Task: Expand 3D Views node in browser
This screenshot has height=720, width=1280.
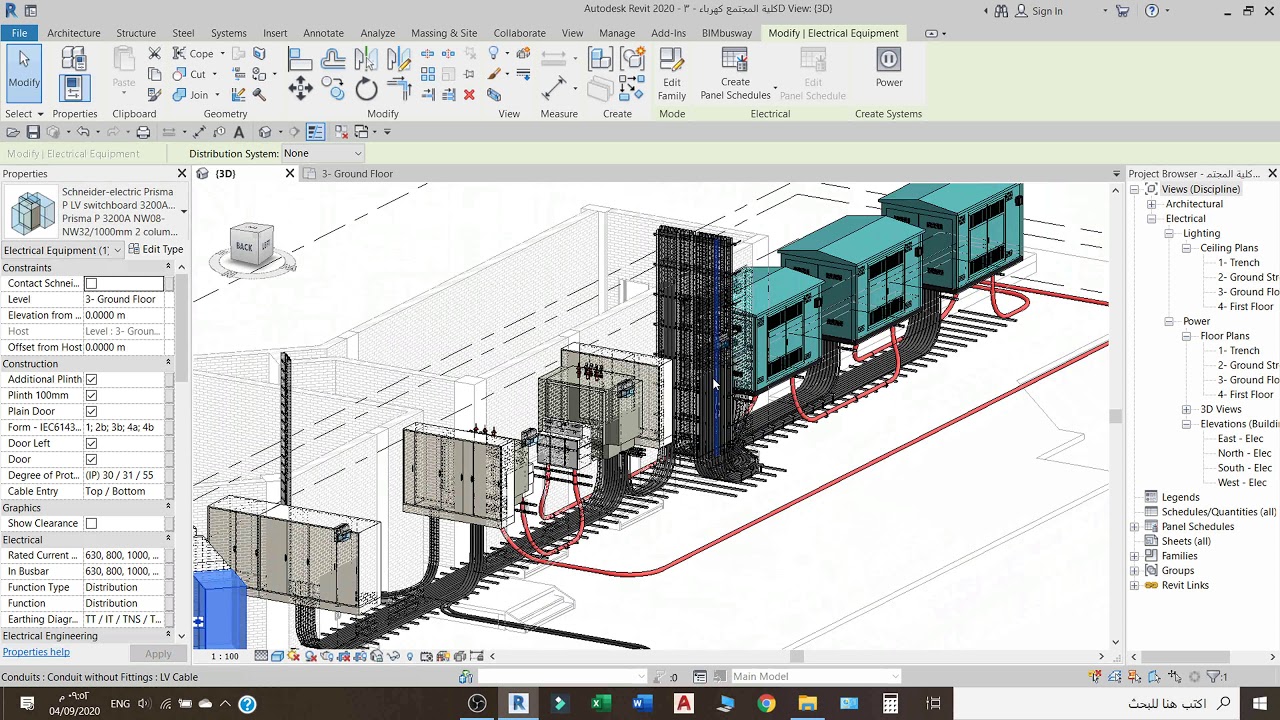Action: coord(1186,410)
